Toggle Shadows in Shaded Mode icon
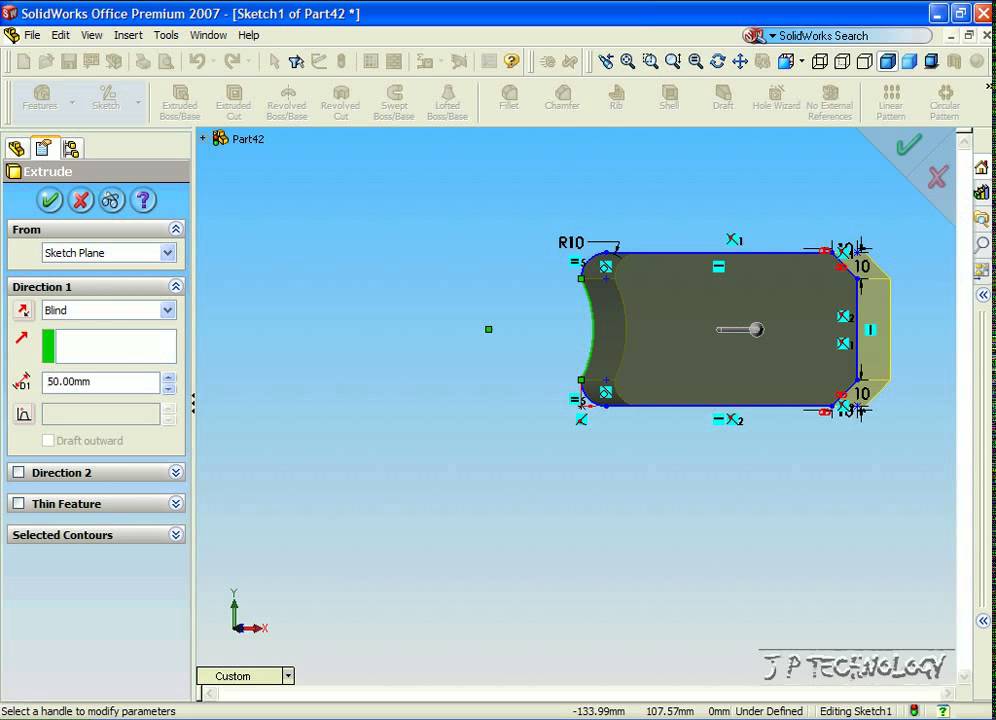996x720 pixels. click(x=932, y=61)
